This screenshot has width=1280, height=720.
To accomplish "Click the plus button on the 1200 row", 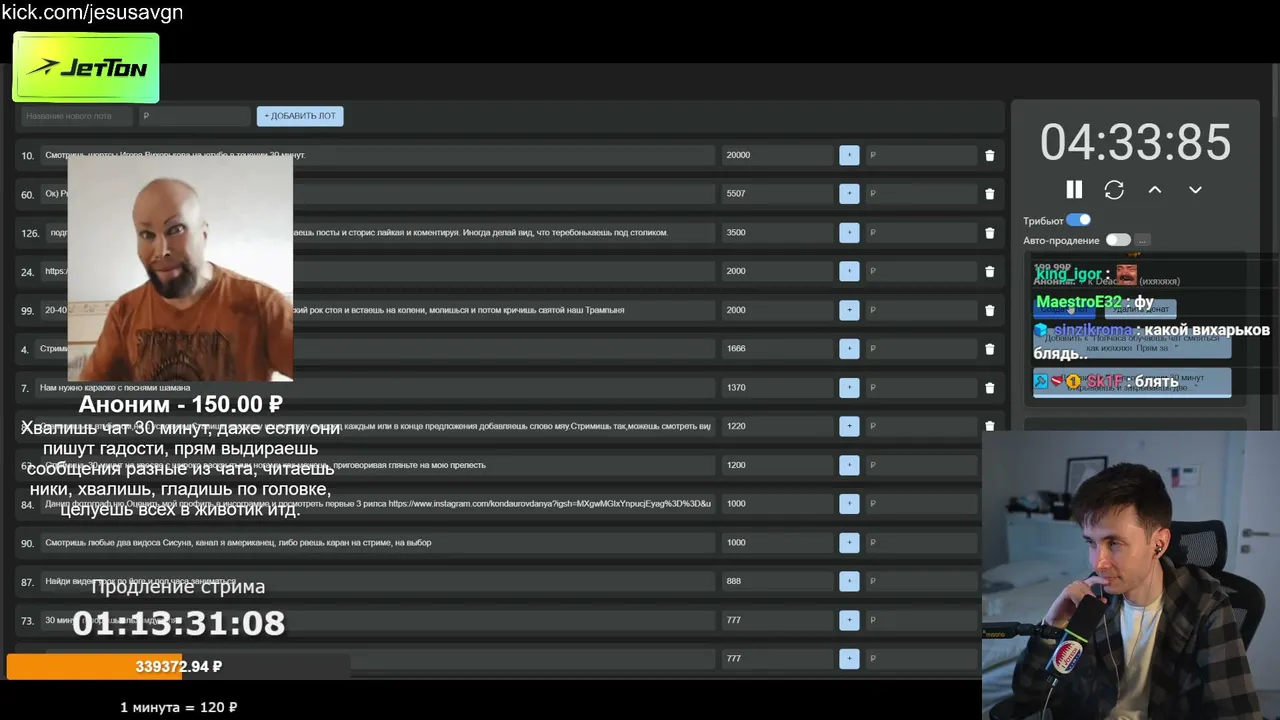I will [849, 465].
